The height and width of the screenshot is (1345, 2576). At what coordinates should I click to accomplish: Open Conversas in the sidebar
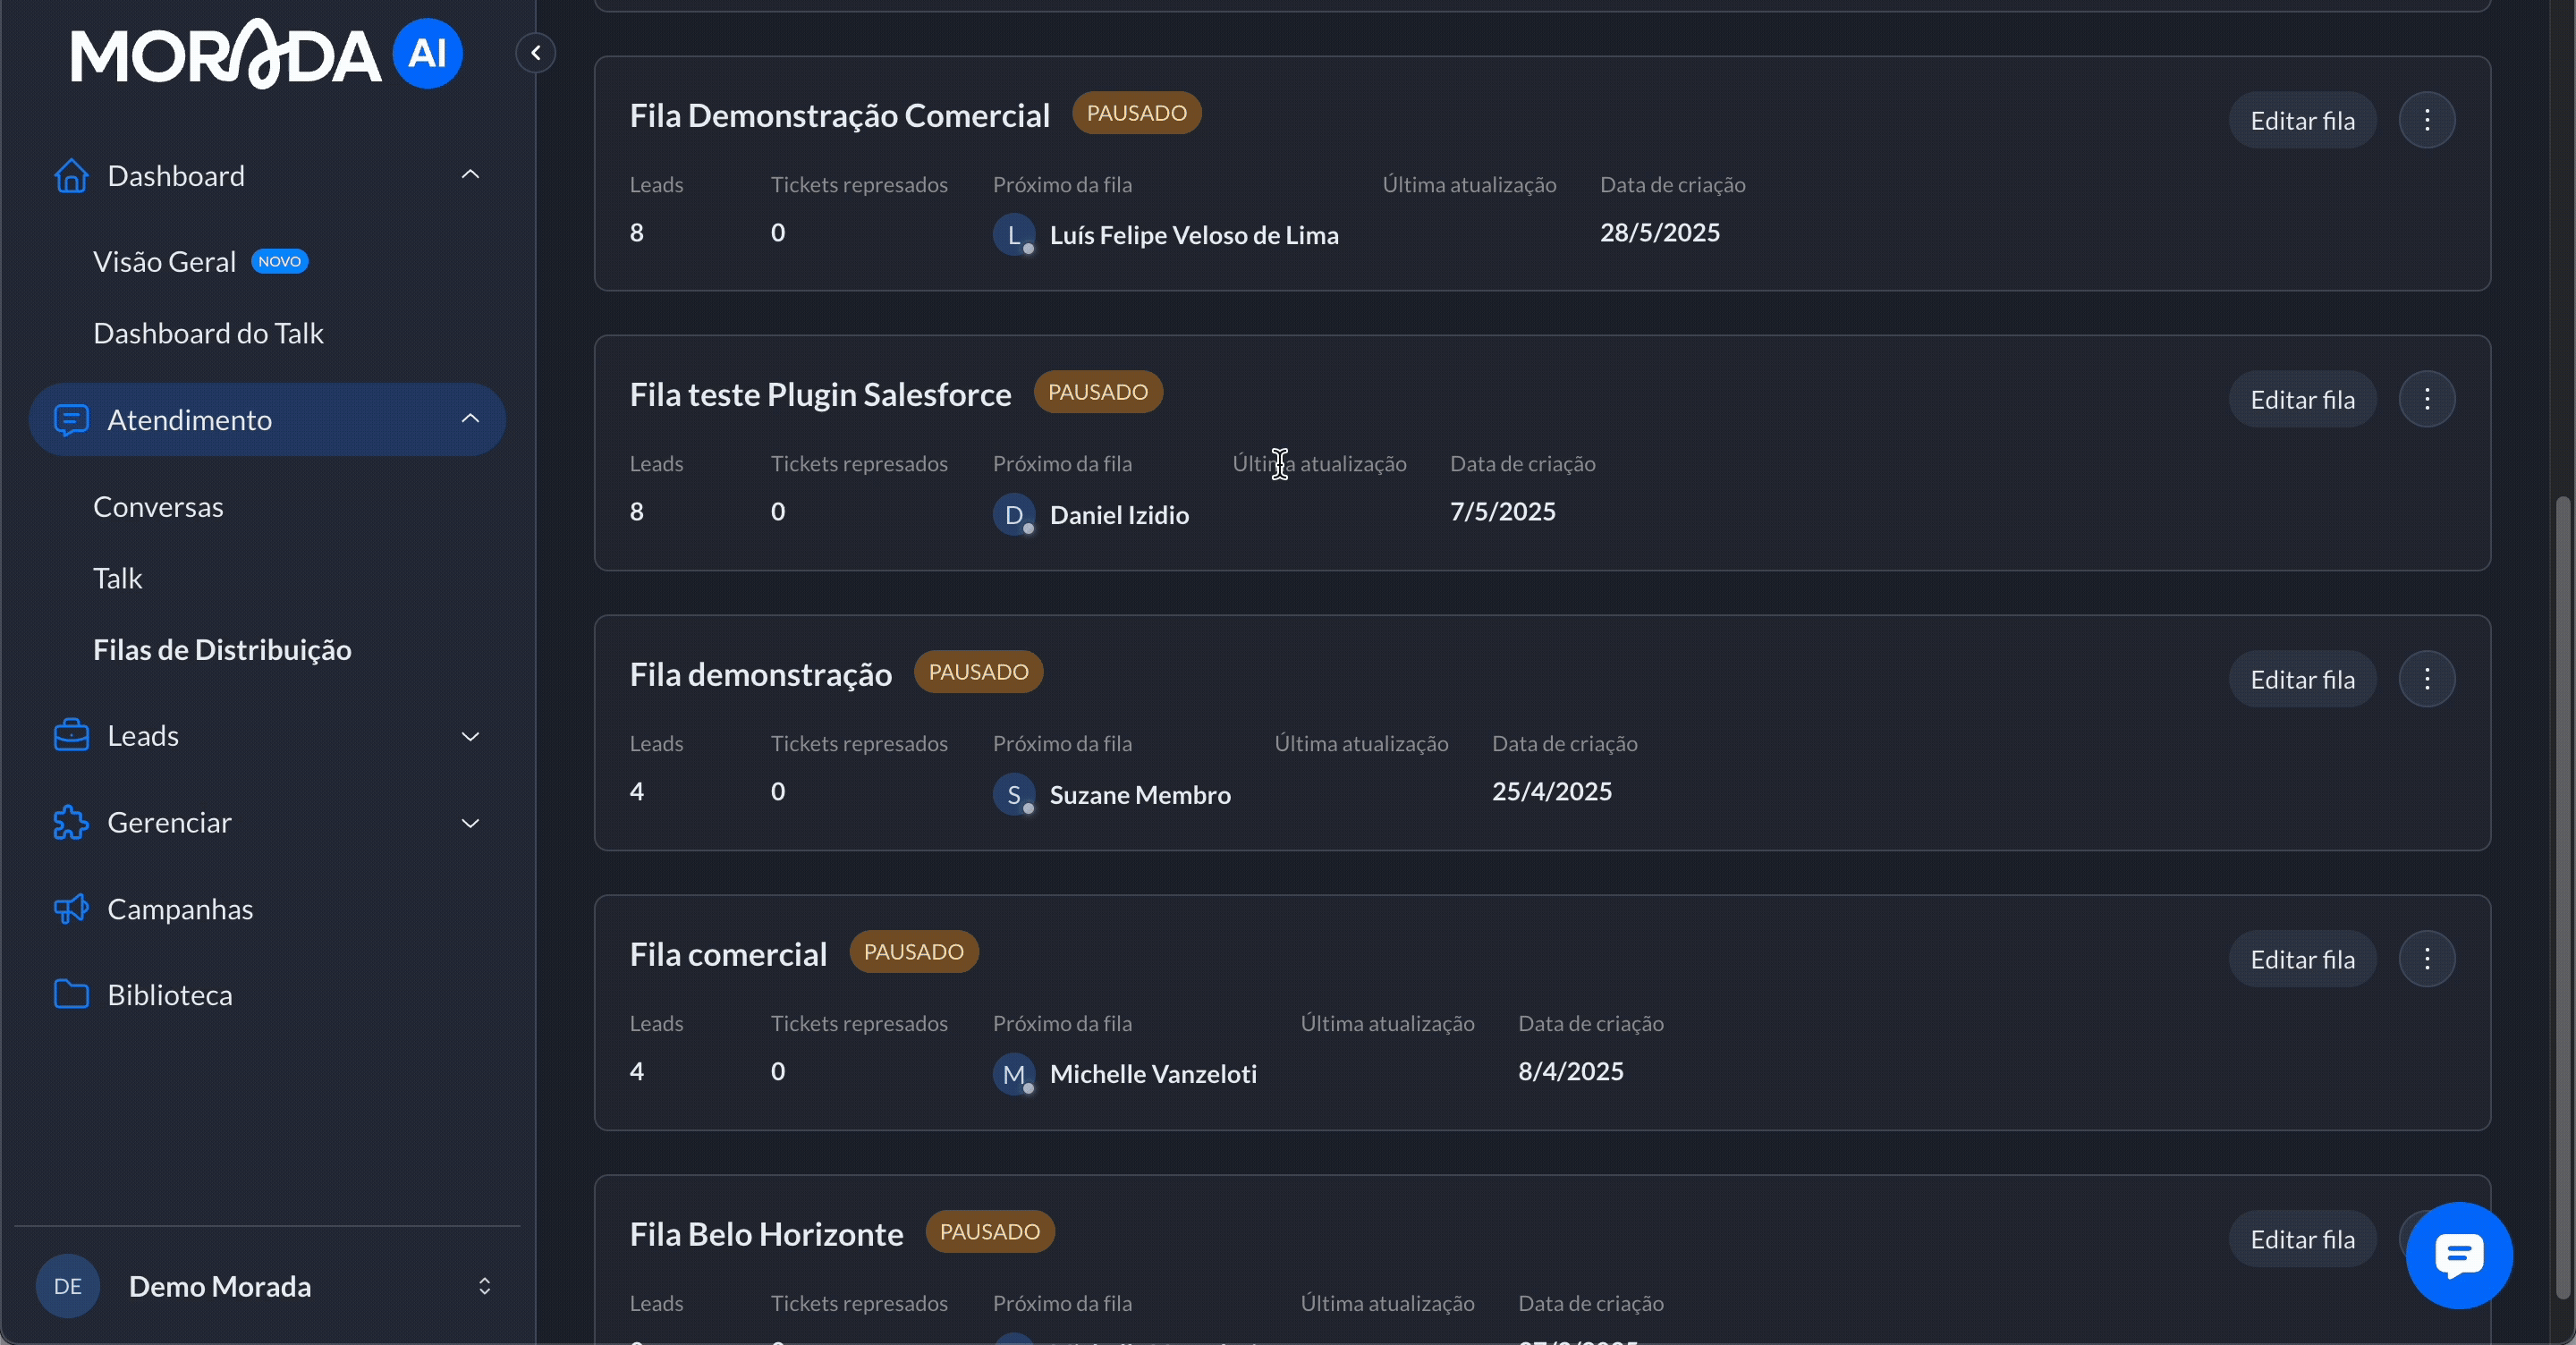point(158,507)
